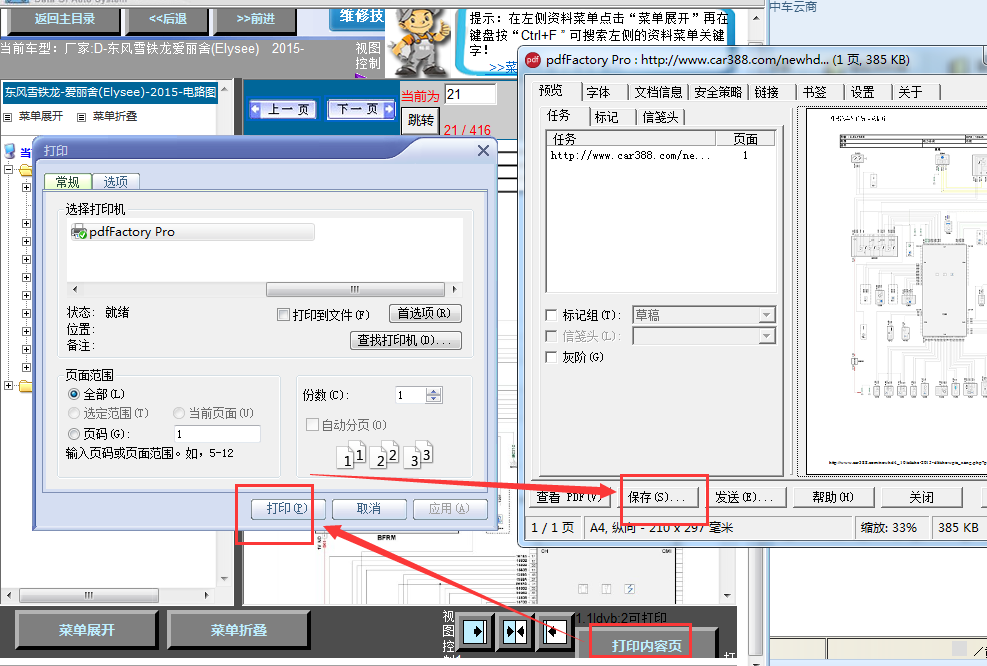Open 文档信息 tab in pdfFactory

[x=658, y=93]
